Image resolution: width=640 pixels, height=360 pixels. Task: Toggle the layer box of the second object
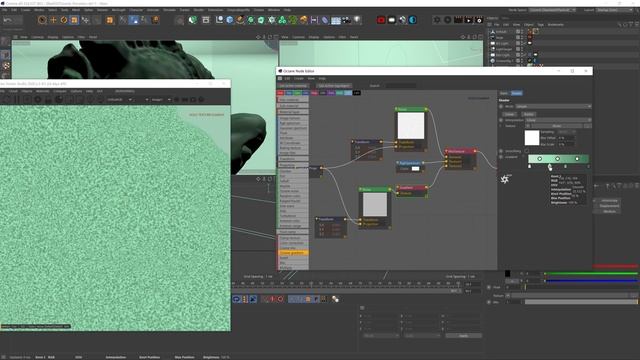(x=518, y=37)
